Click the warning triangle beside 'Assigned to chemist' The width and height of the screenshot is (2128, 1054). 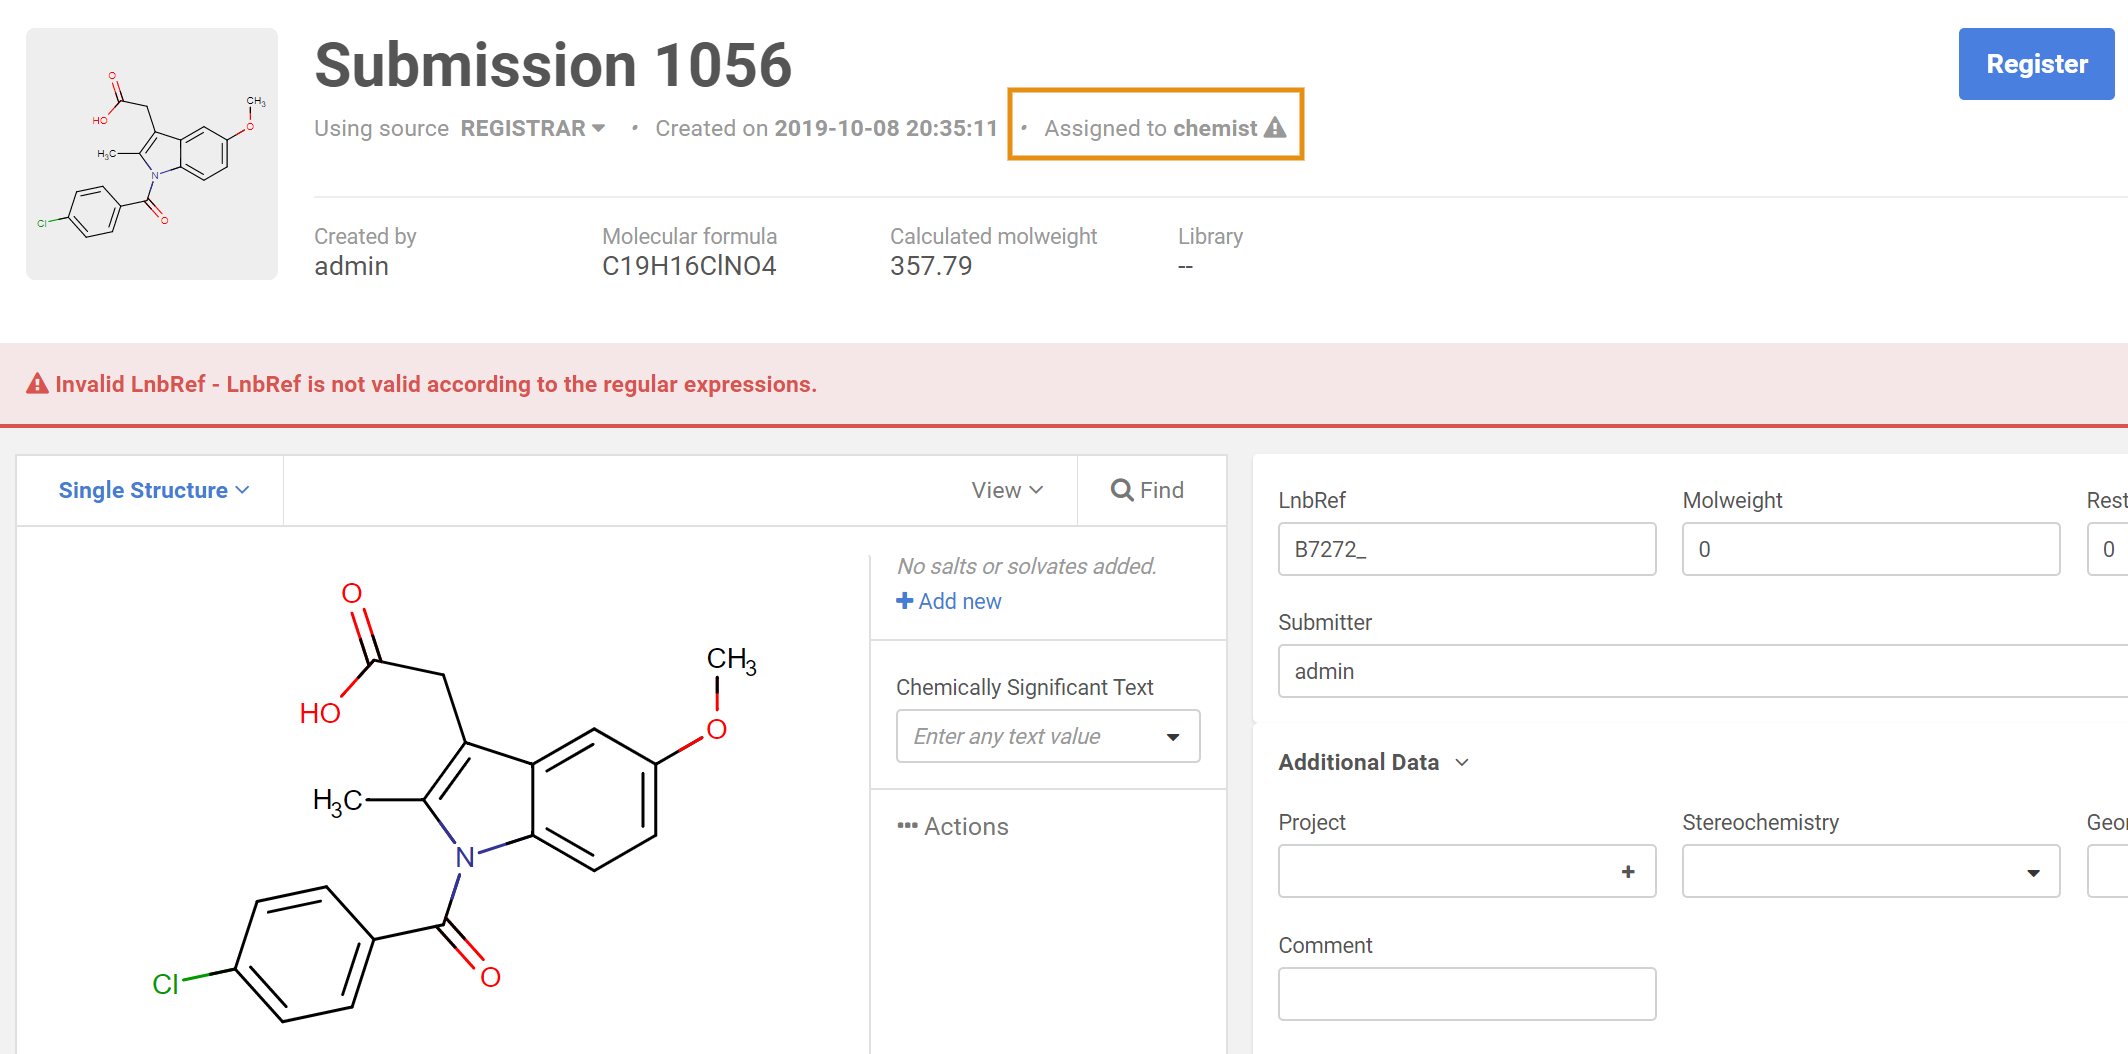[1275, 128]
